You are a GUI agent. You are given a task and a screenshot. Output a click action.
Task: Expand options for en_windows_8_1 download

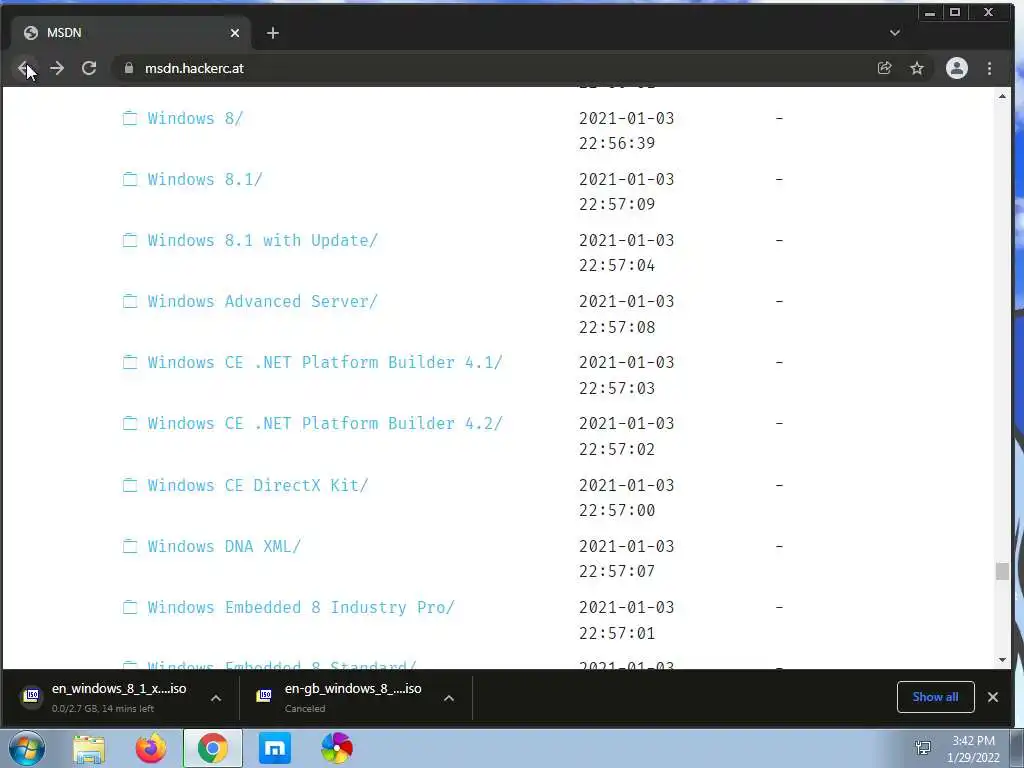tap(216, 698)
